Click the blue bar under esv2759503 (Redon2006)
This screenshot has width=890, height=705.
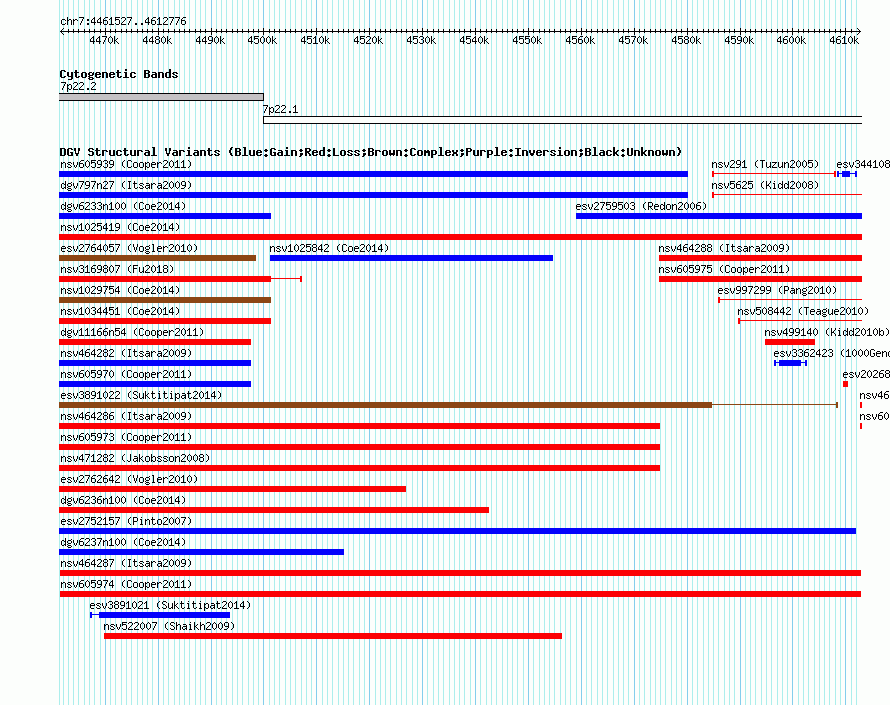[x=719, y=216]
